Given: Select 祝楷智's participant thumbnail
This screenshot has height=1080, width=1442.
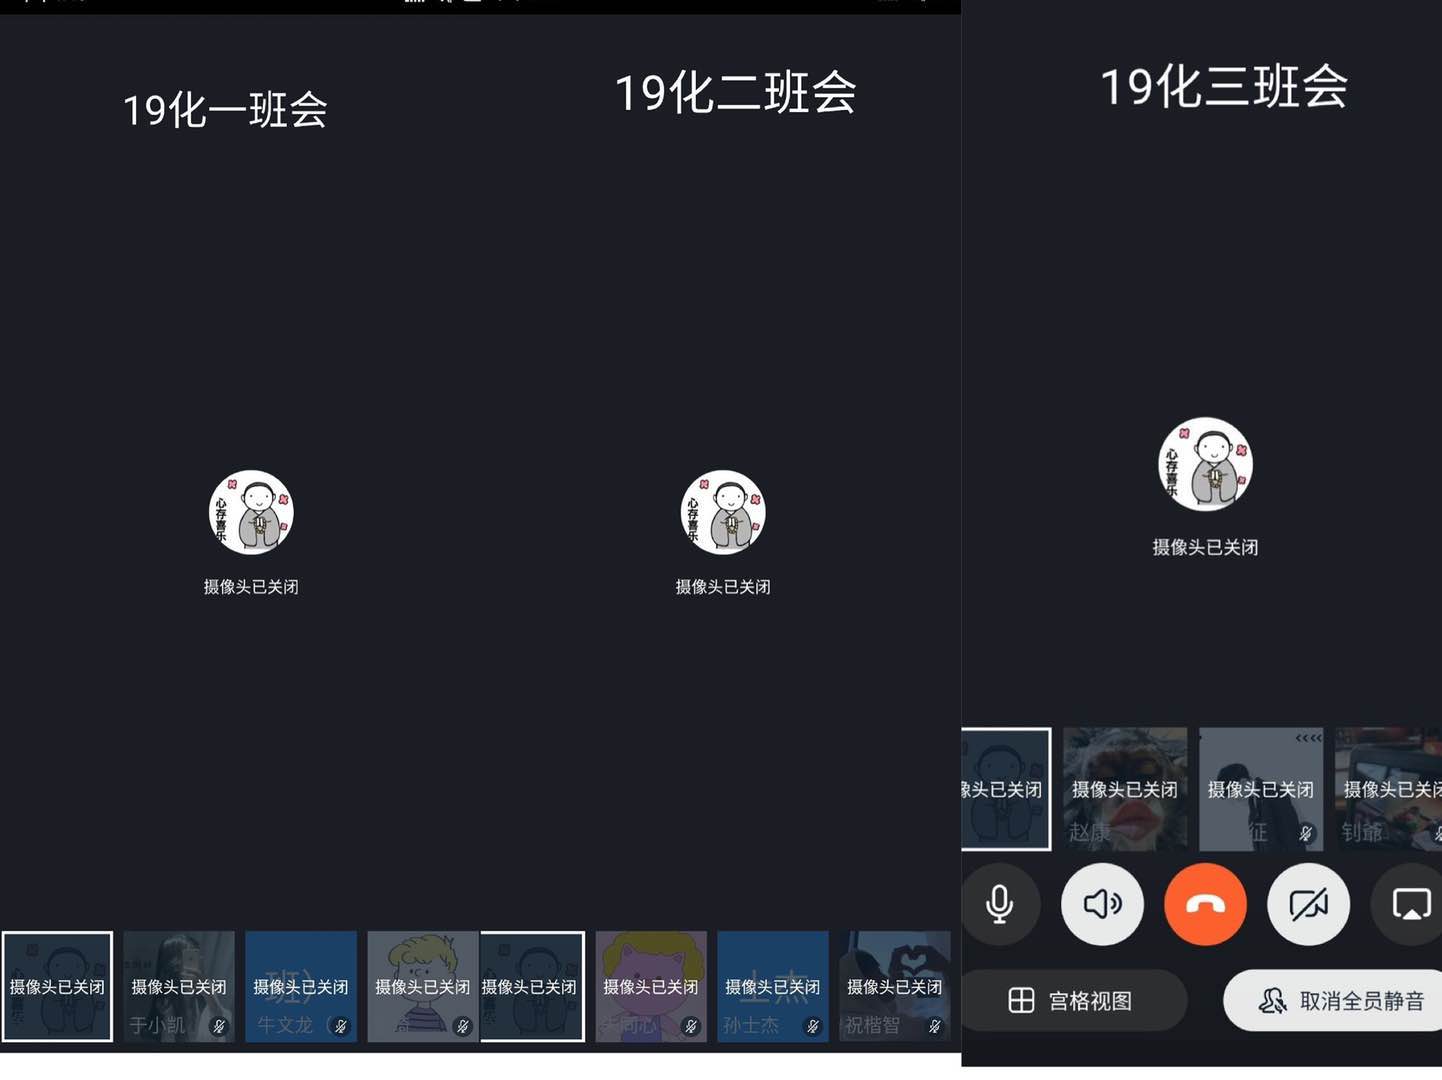Looking at the screenshot, I should pos(894,986).
